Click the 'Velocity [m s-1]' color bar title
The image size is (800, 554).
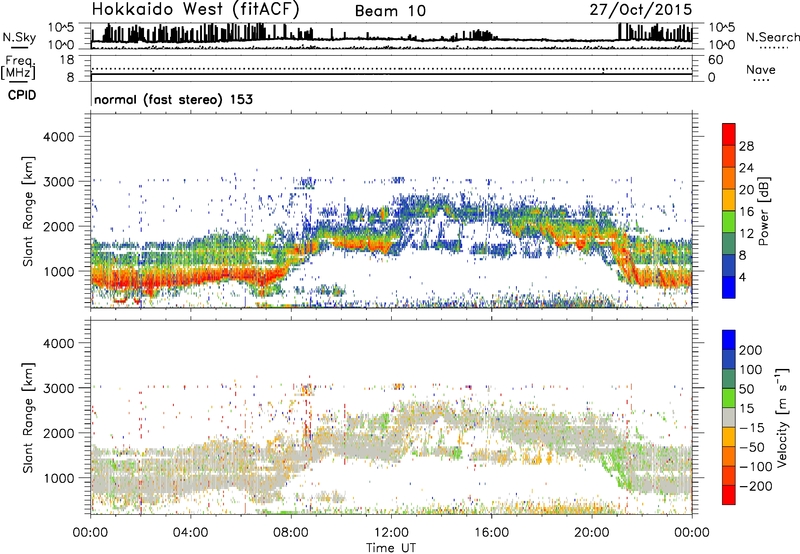pyautogui.click(x=782, y=417)
